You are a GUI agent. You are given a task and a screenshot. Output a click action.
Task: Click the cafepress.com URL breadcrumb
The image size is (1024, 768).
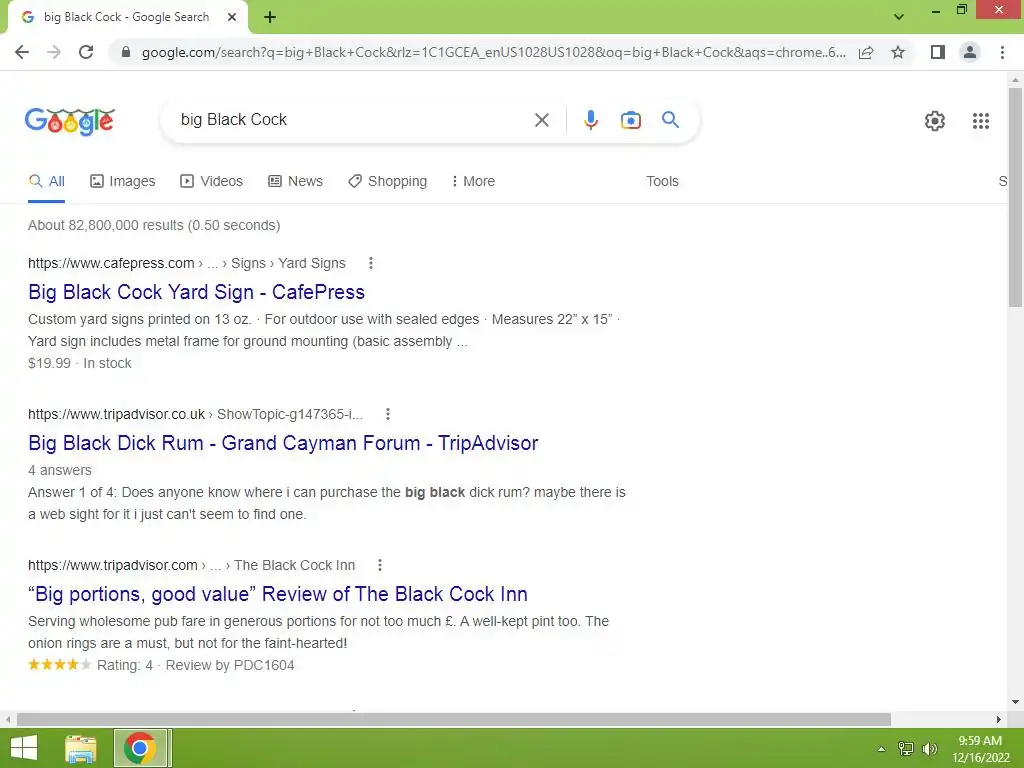187,263
